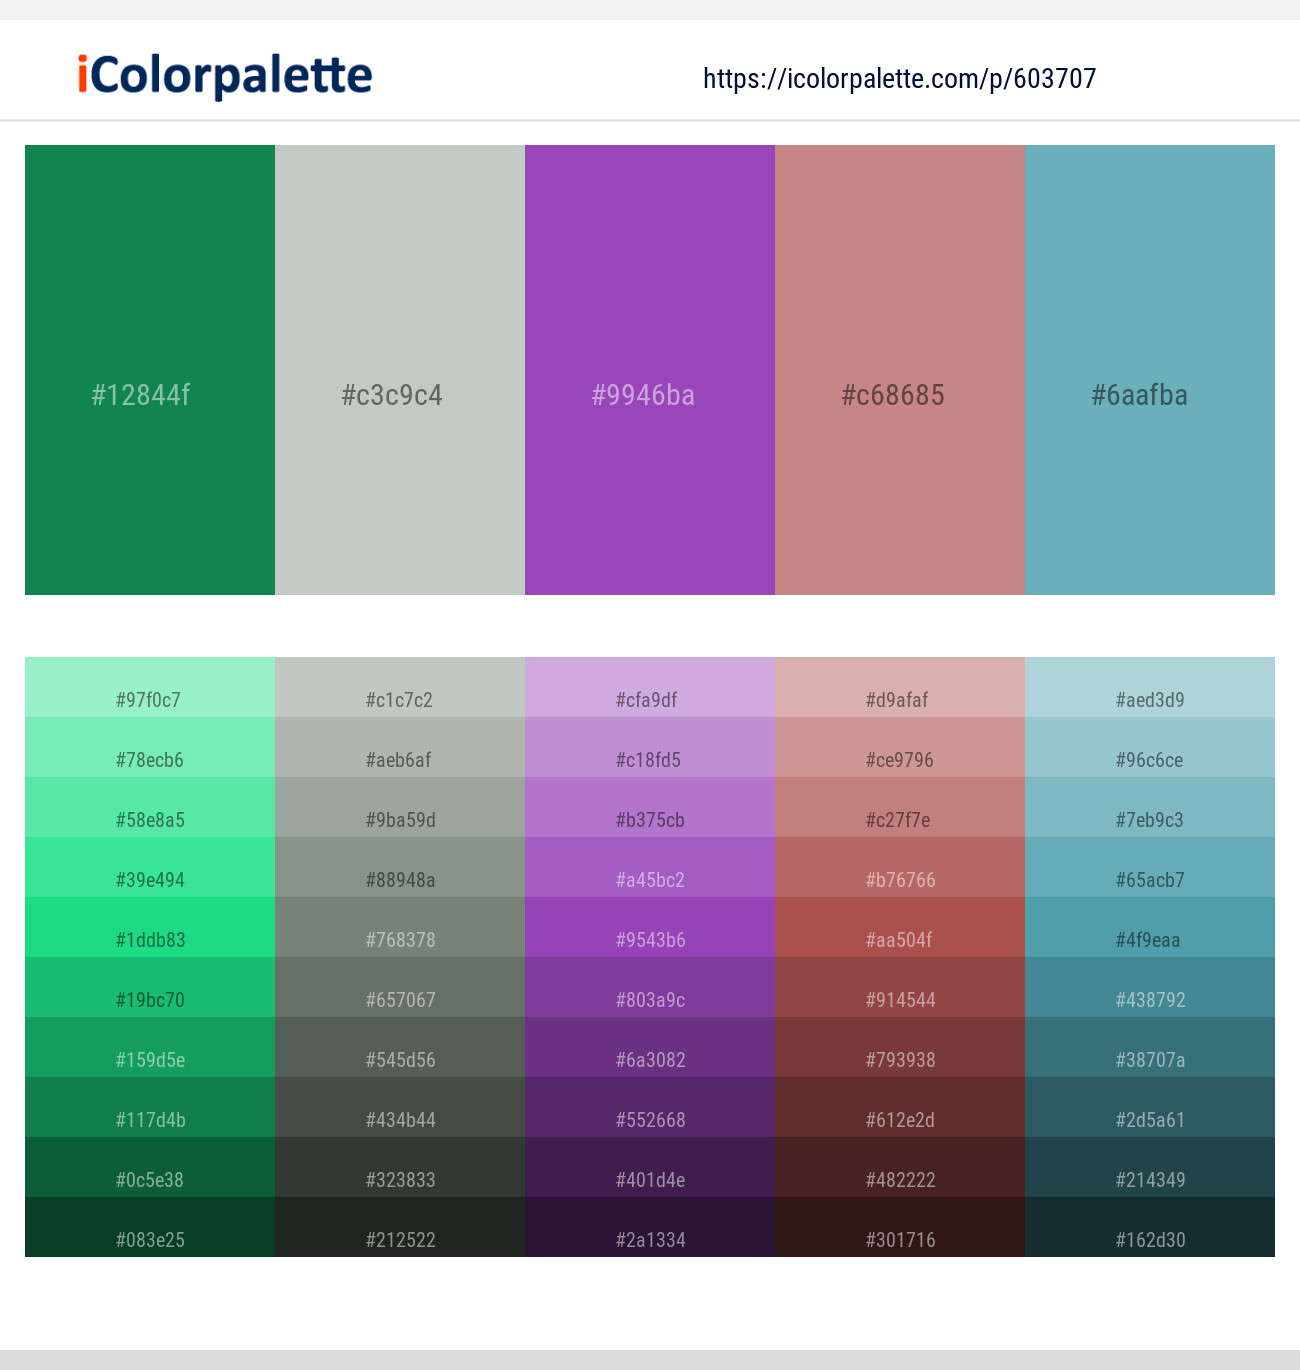
Task: Select the purple #803a9c shade
Action: 650,988
